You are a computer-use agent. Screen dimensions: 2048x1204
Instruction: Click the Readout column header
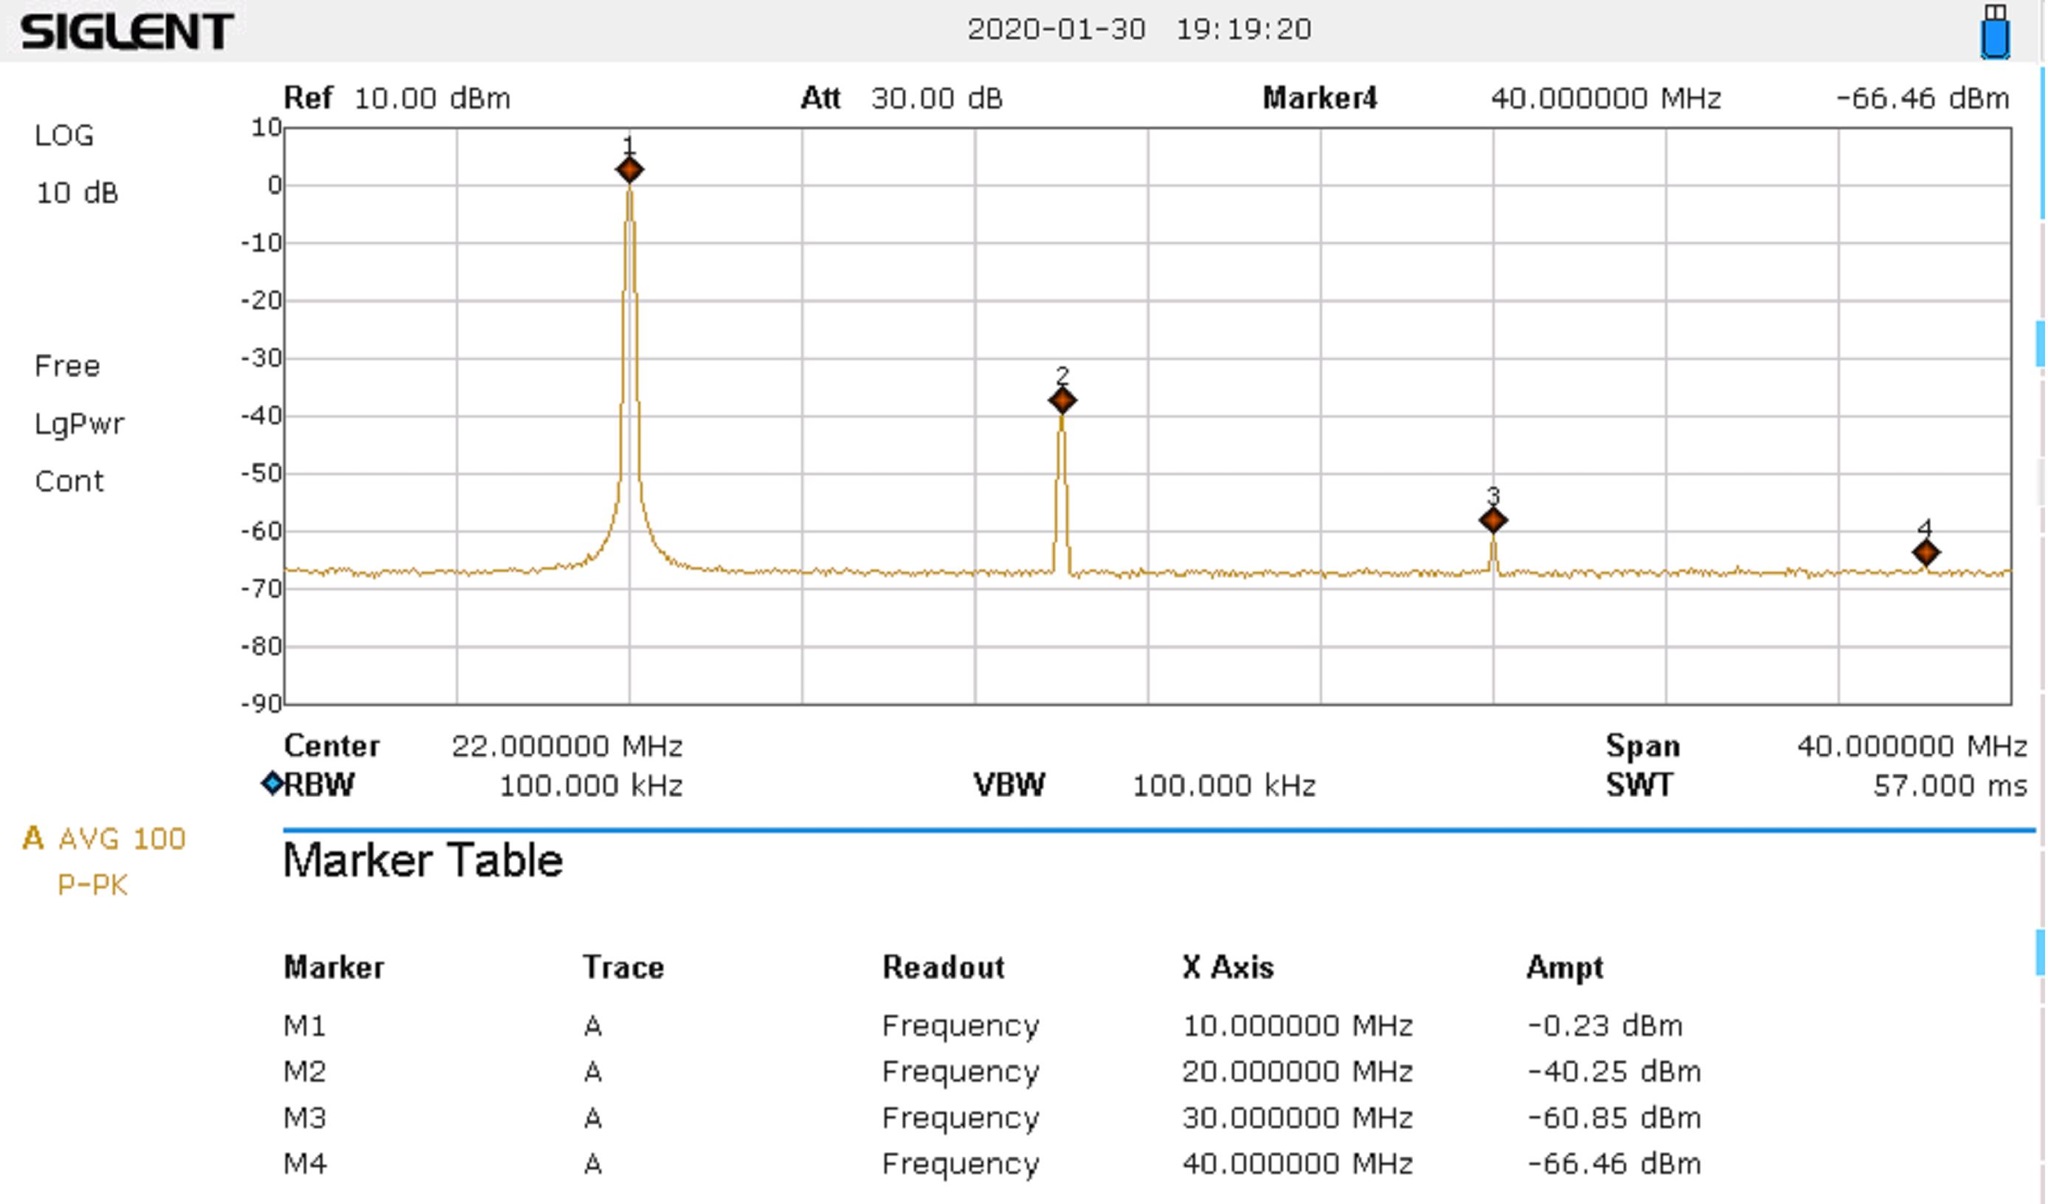click(x=943, y=967)
